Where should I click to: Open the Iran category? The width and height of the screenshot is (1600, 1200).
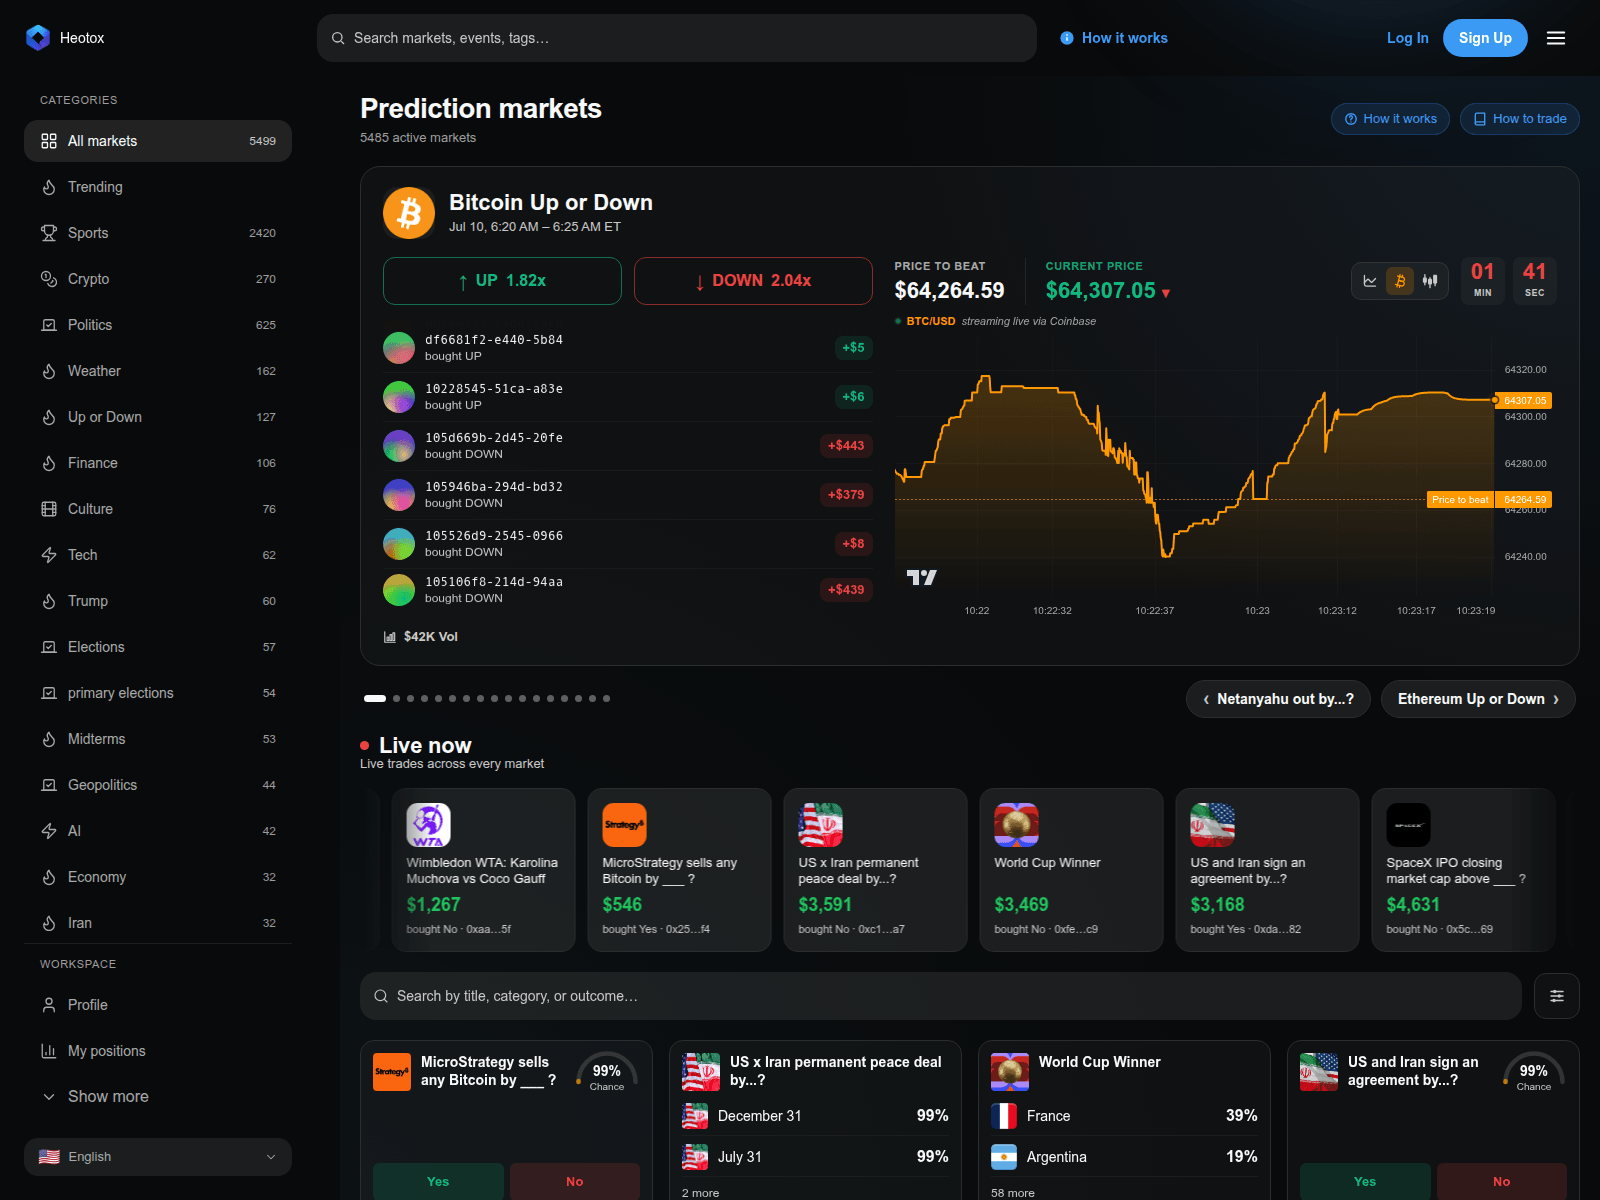pyautogui.click(x=158, y=923)
